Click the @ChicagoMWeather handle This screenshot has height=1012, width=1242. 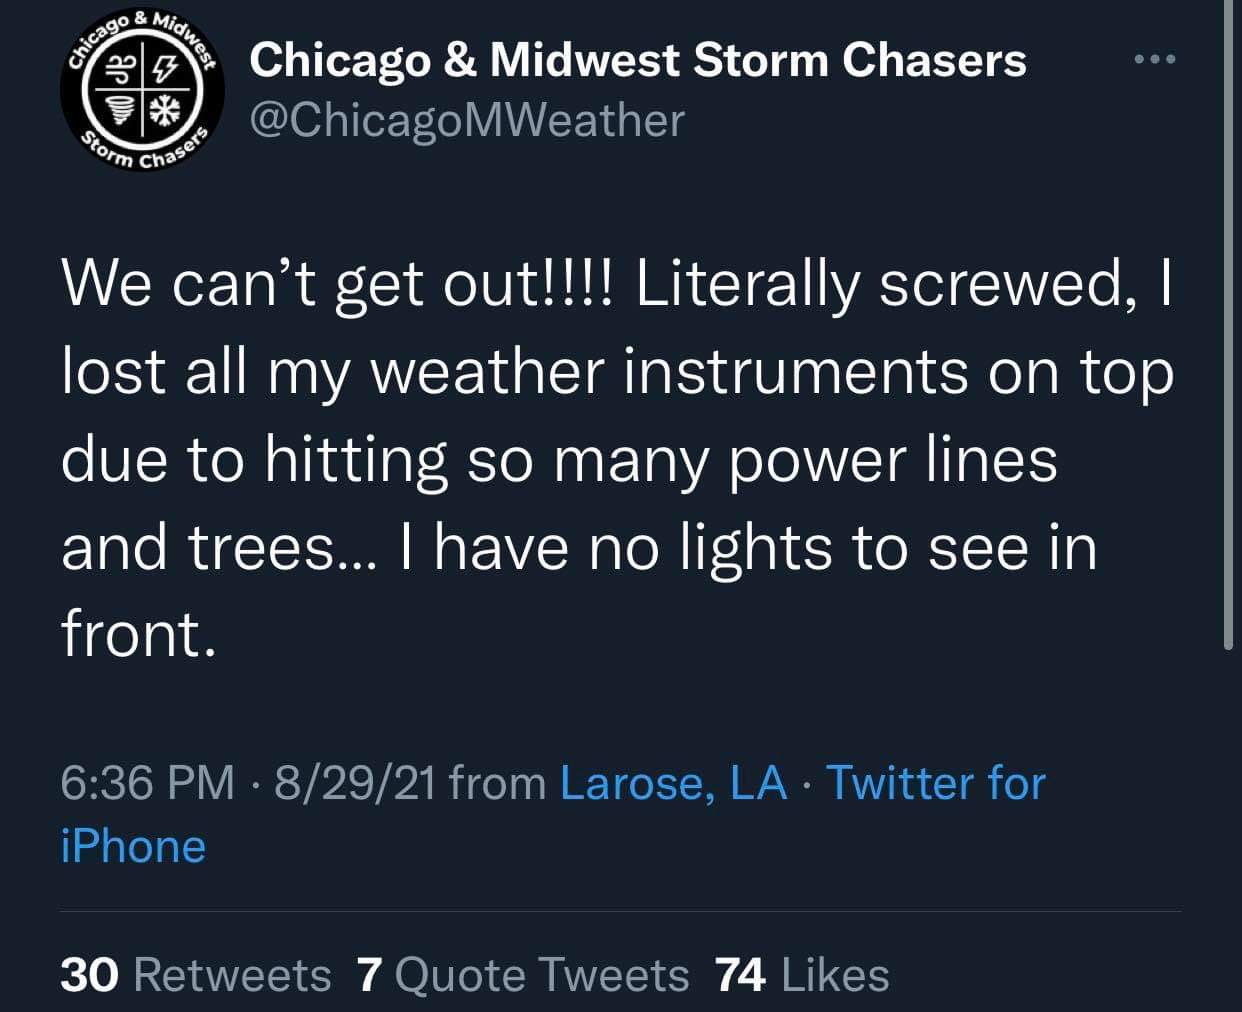[x=467, y=120]
